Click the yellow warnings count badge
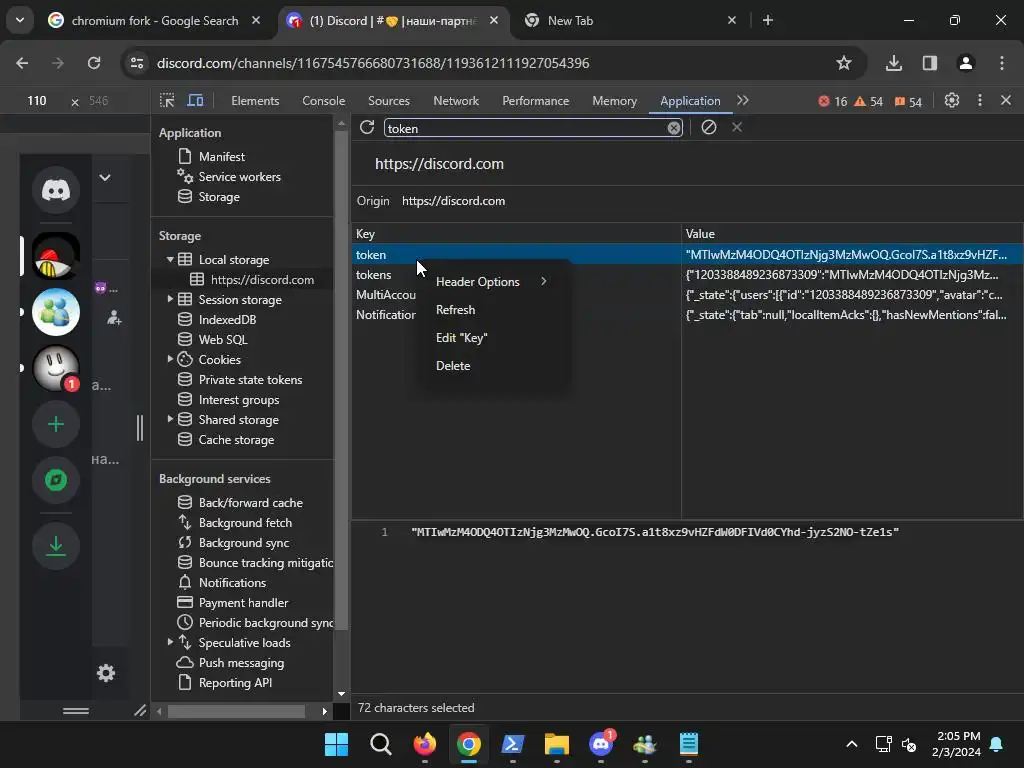 click(869, 101)
